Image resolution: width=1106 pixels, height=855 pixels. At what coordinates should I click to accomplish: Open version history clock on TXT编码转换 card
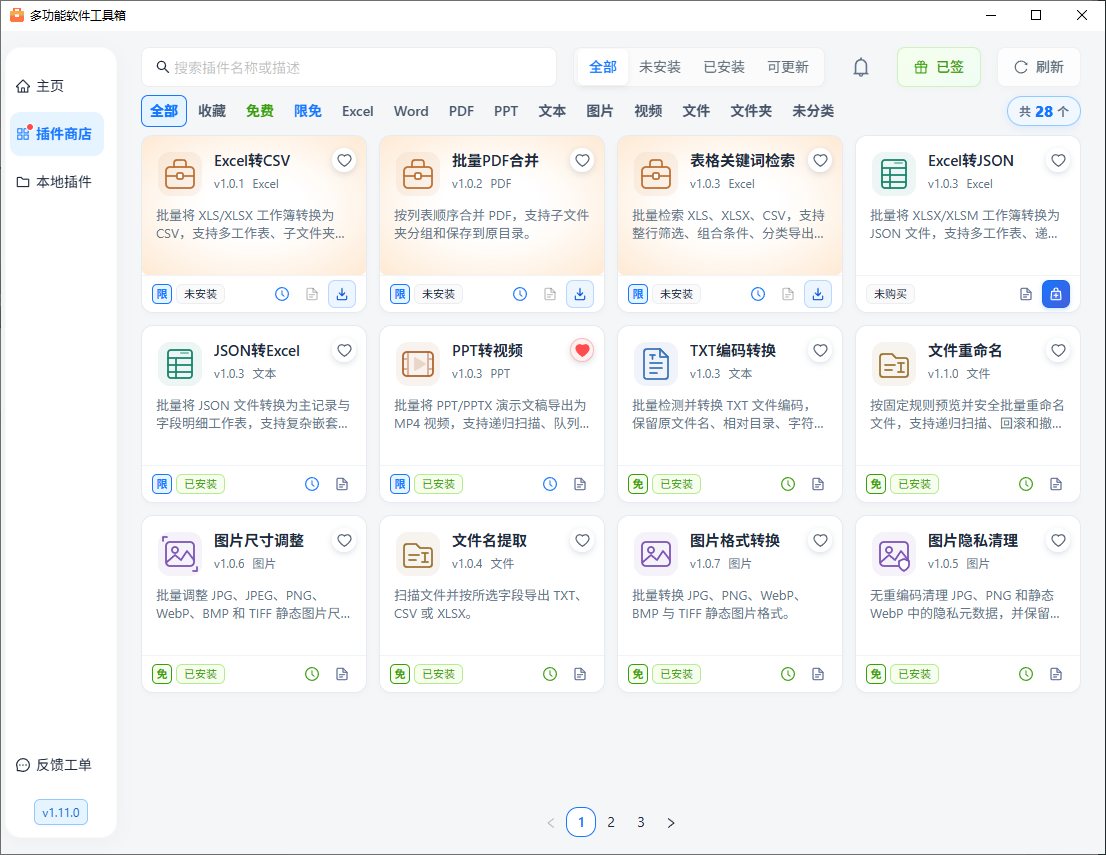pyautogui.click(x=788, y=484)
